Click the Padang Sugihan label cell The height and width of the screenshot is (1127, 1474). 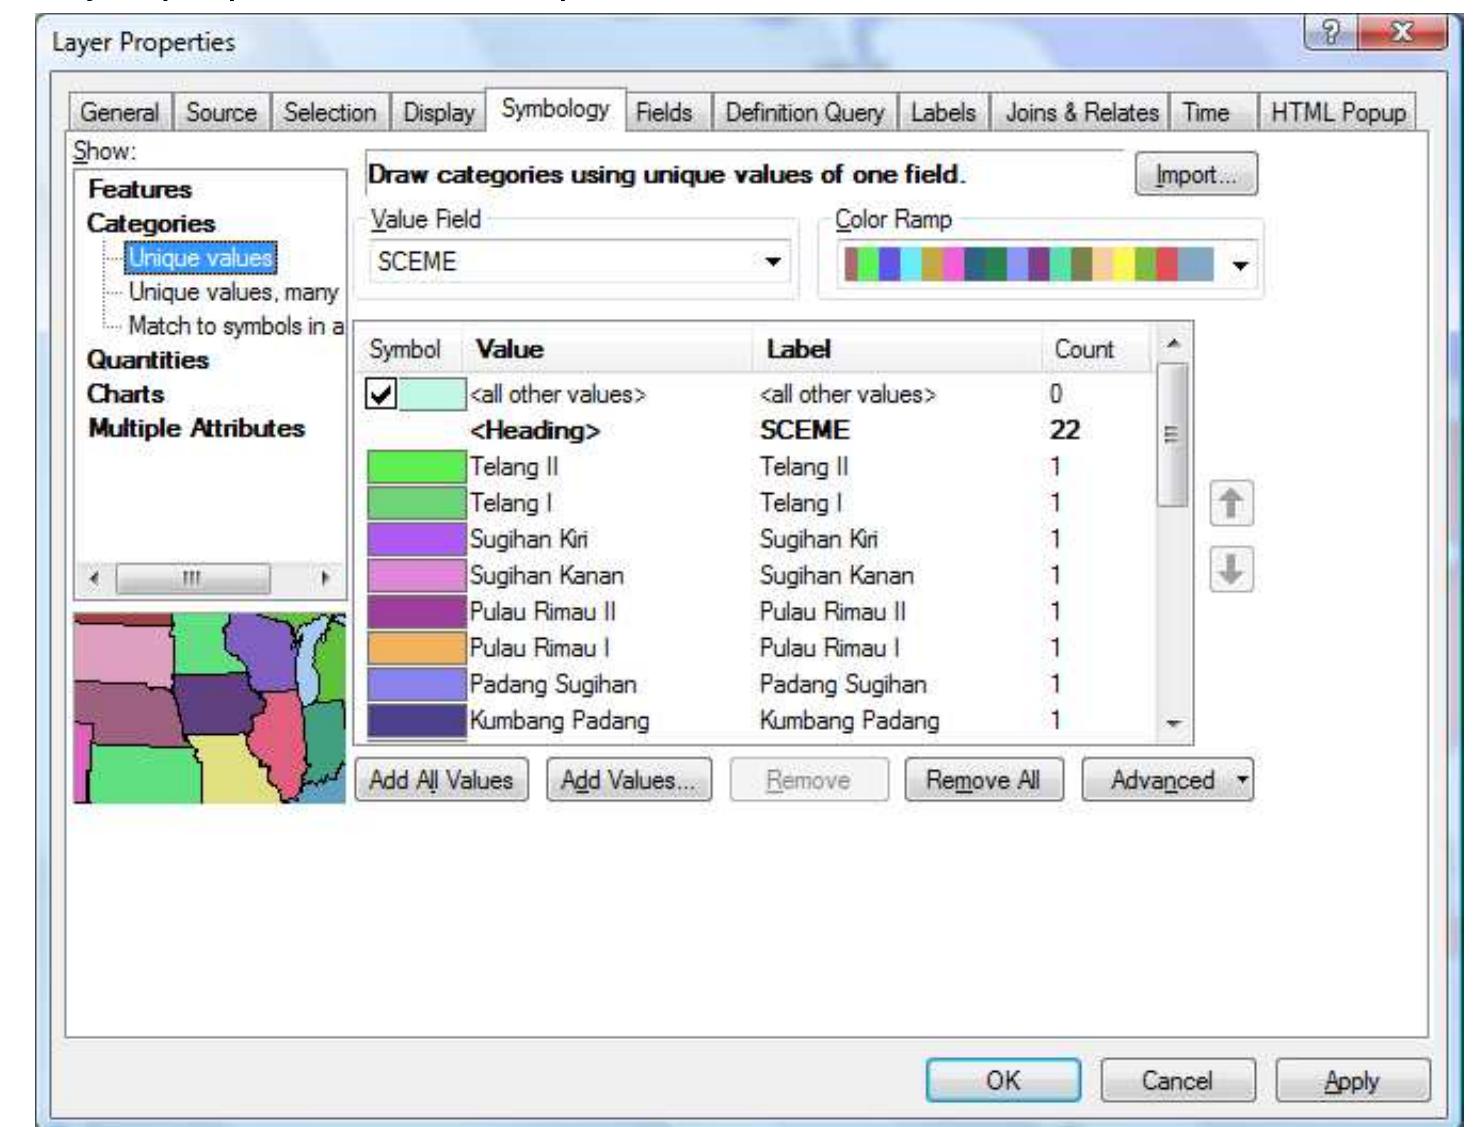(843, 684)
